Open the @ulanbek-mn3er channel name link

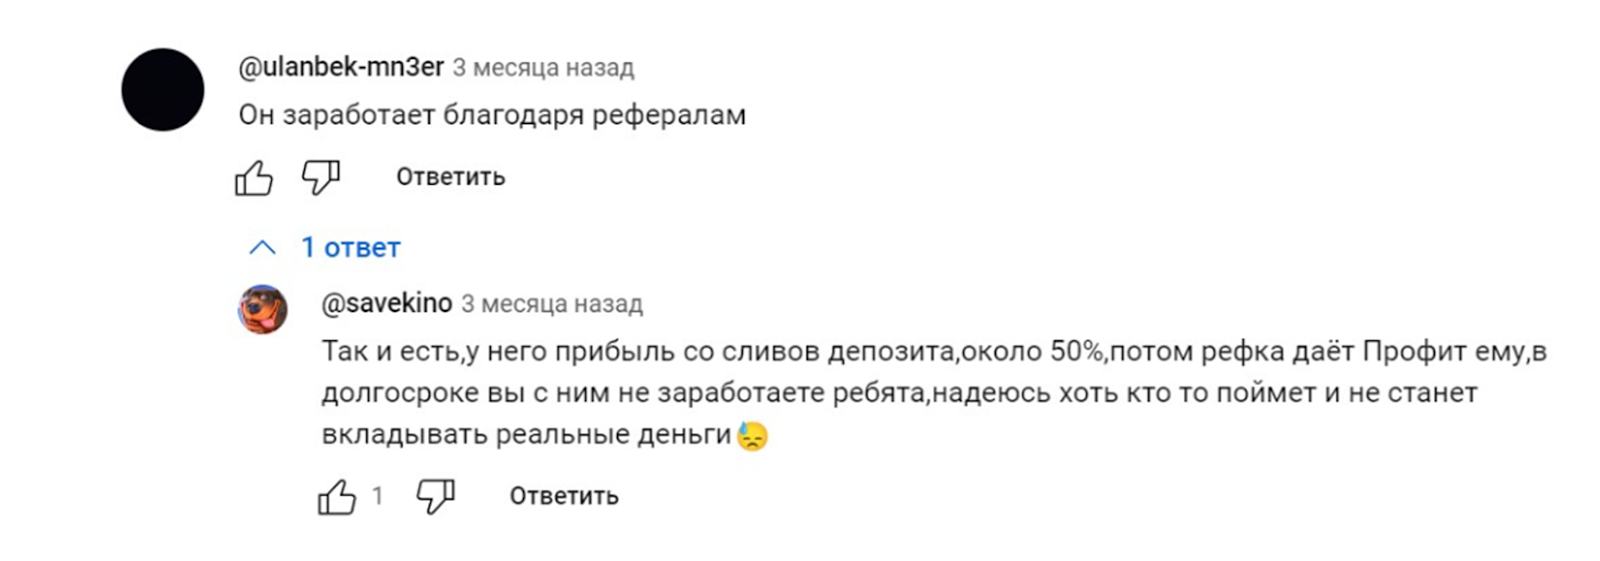coord(341,67)
